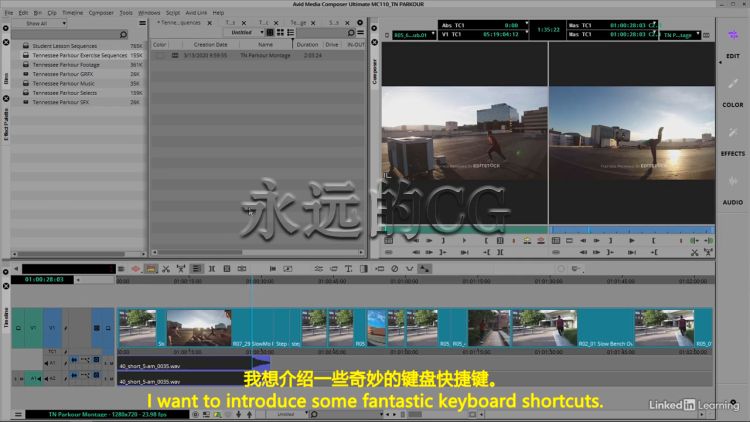
Task: Open the Avid Link menu
Action: point(196,12)
